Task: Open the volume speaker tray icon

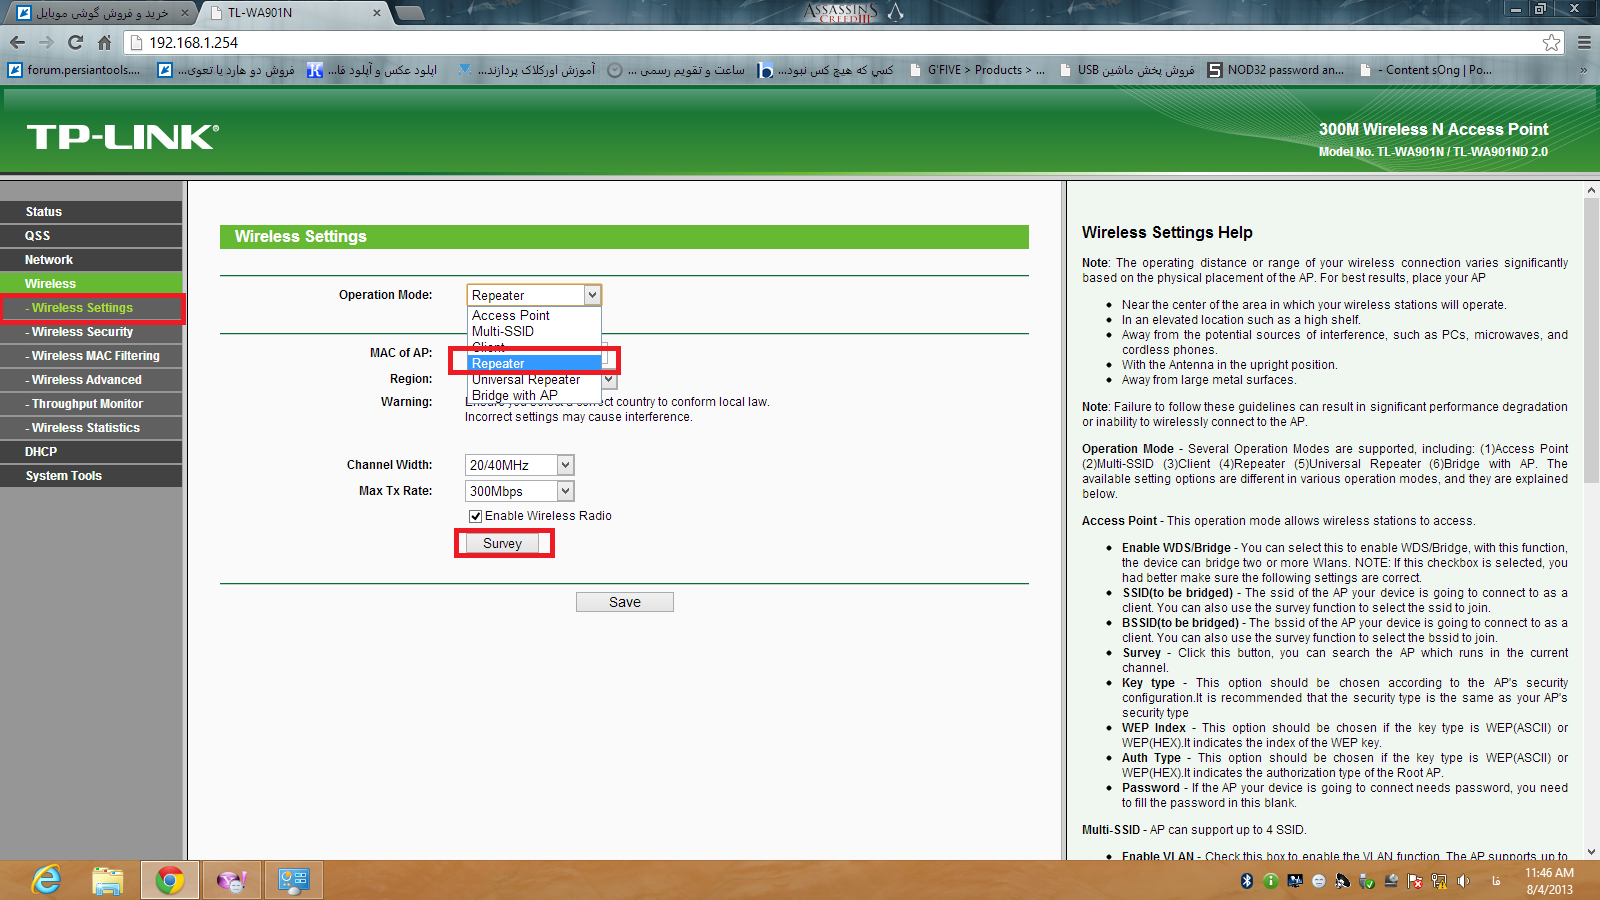Action: coord(1463,881)
